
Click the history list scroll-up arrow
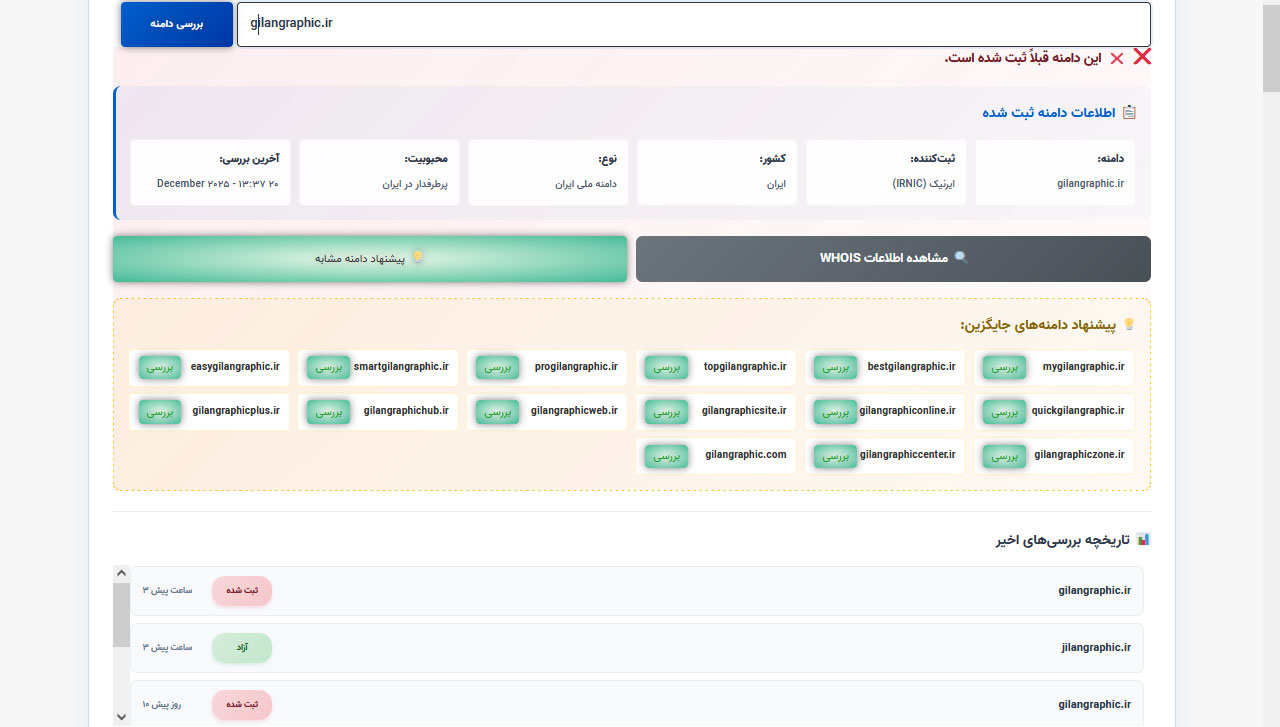click(x=121, y=574)
